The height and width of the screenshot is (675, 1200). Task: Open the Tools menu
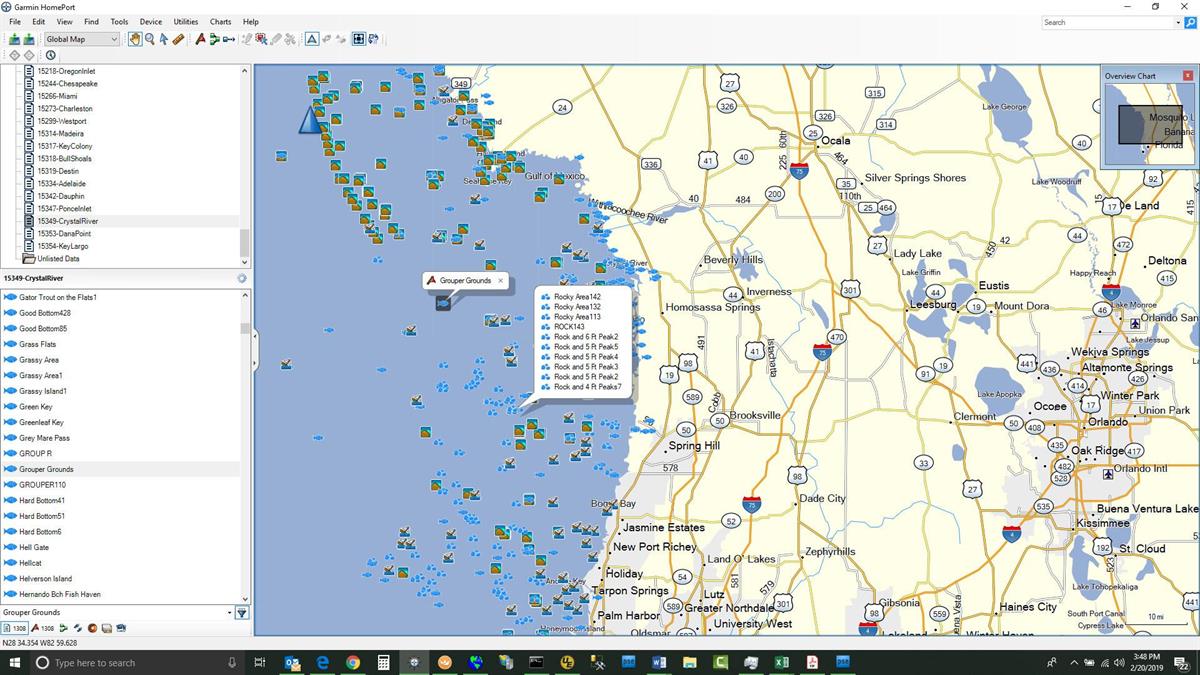point(119,22)
